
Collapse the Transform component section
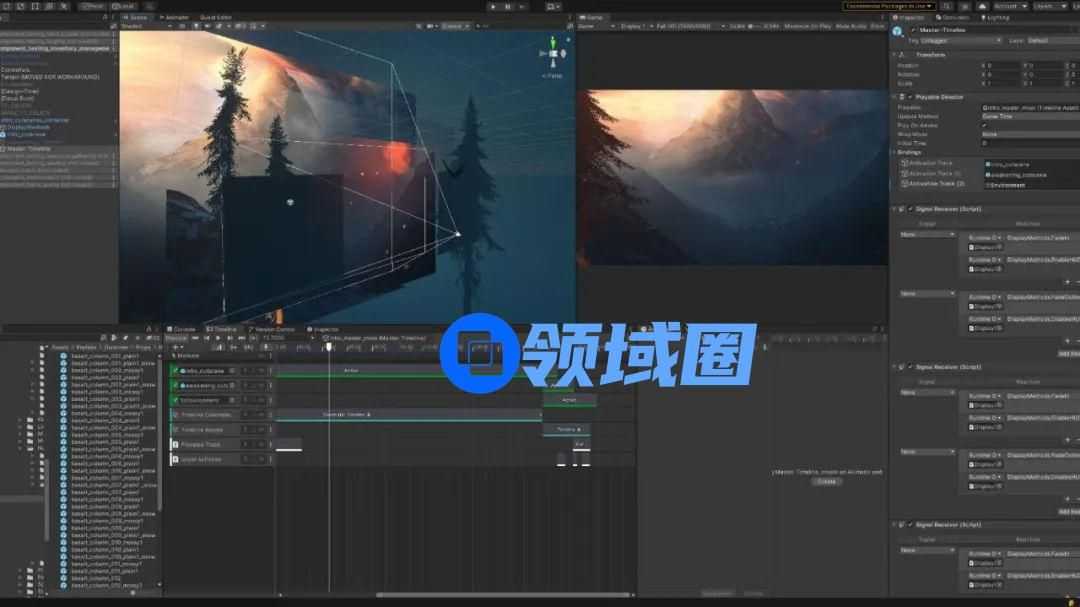click(894, 55)
